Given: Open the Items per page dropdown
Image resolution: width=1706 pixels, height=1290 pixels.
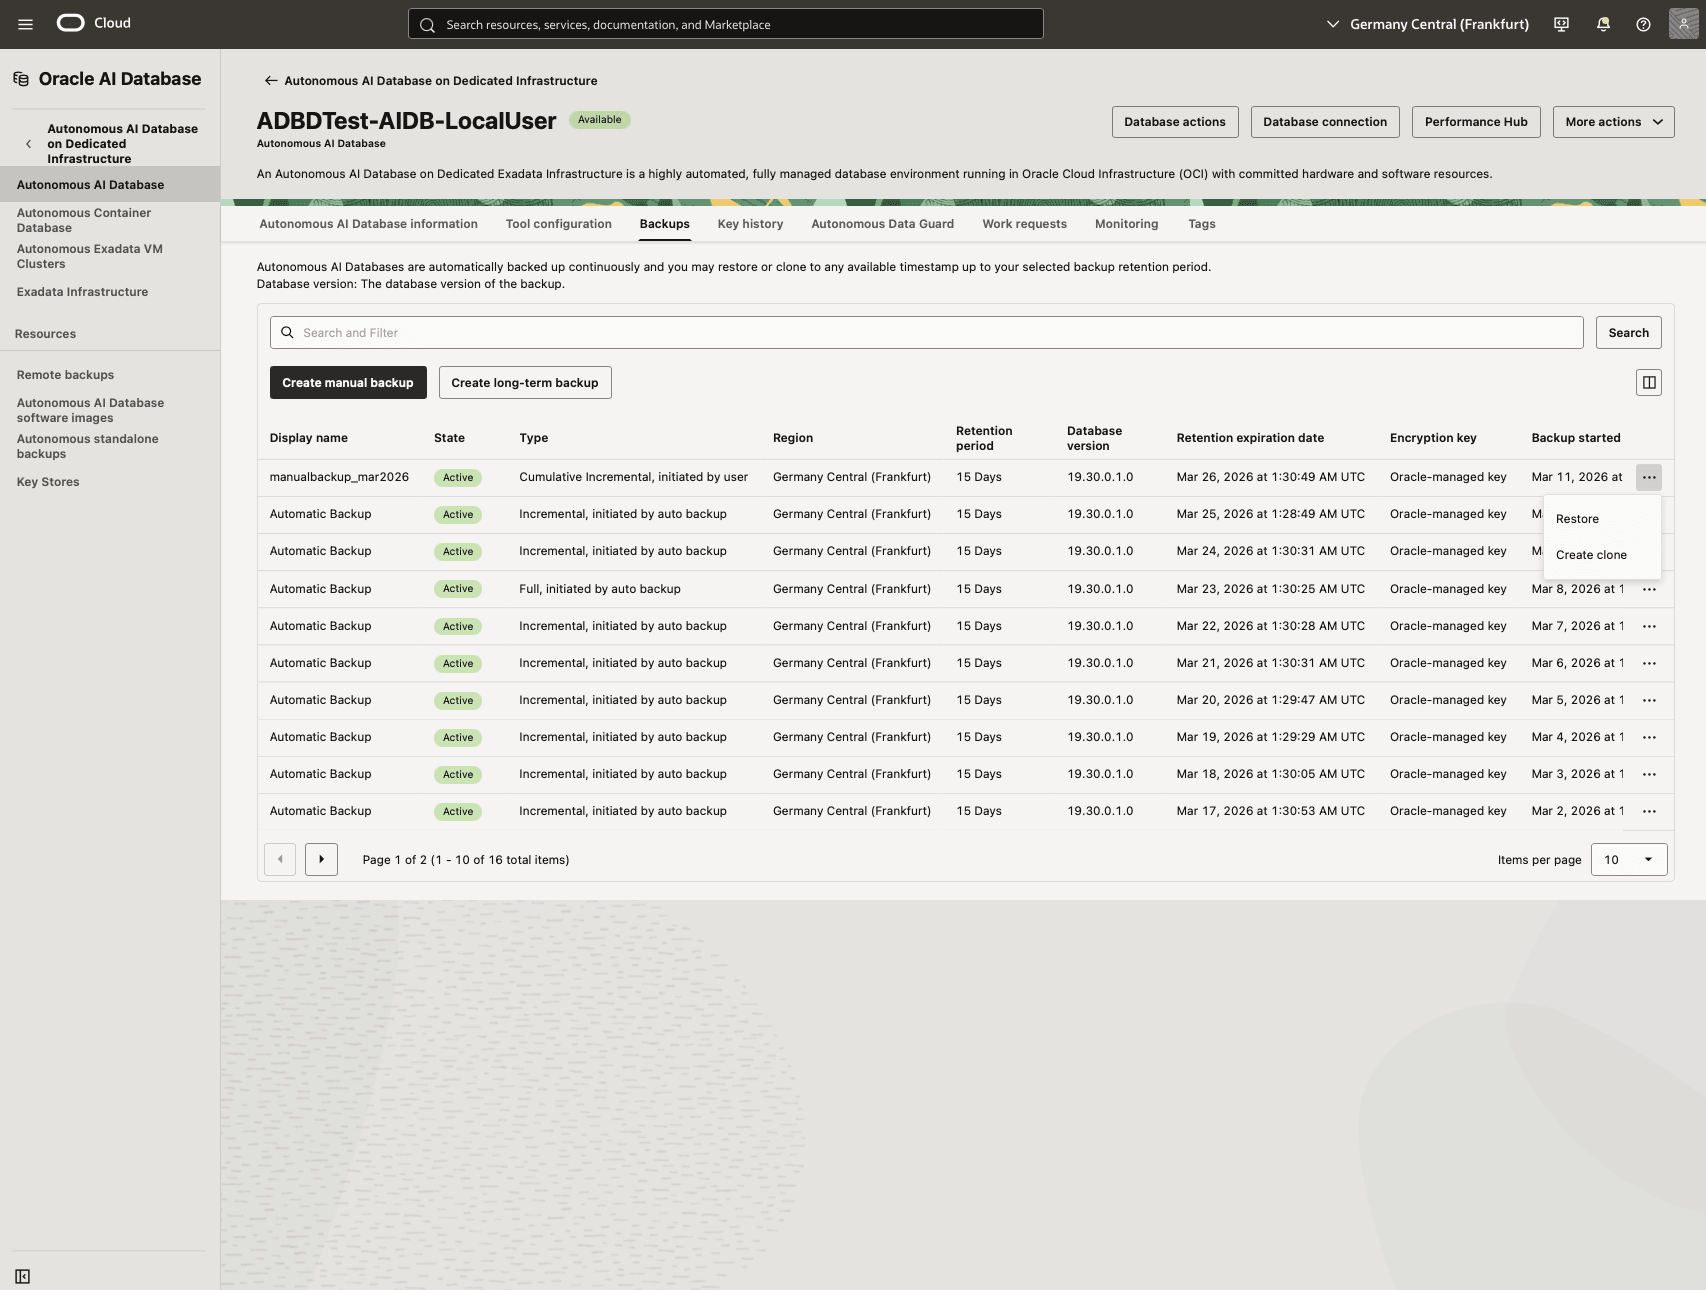Looking at the screenshot, I should [x=1629, y=860].
